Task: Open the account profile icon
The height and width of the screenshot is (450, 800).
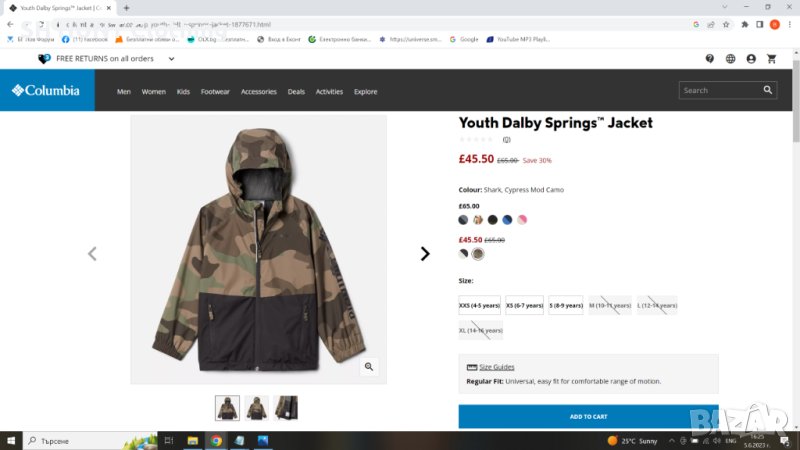Action: pos(751,59)
